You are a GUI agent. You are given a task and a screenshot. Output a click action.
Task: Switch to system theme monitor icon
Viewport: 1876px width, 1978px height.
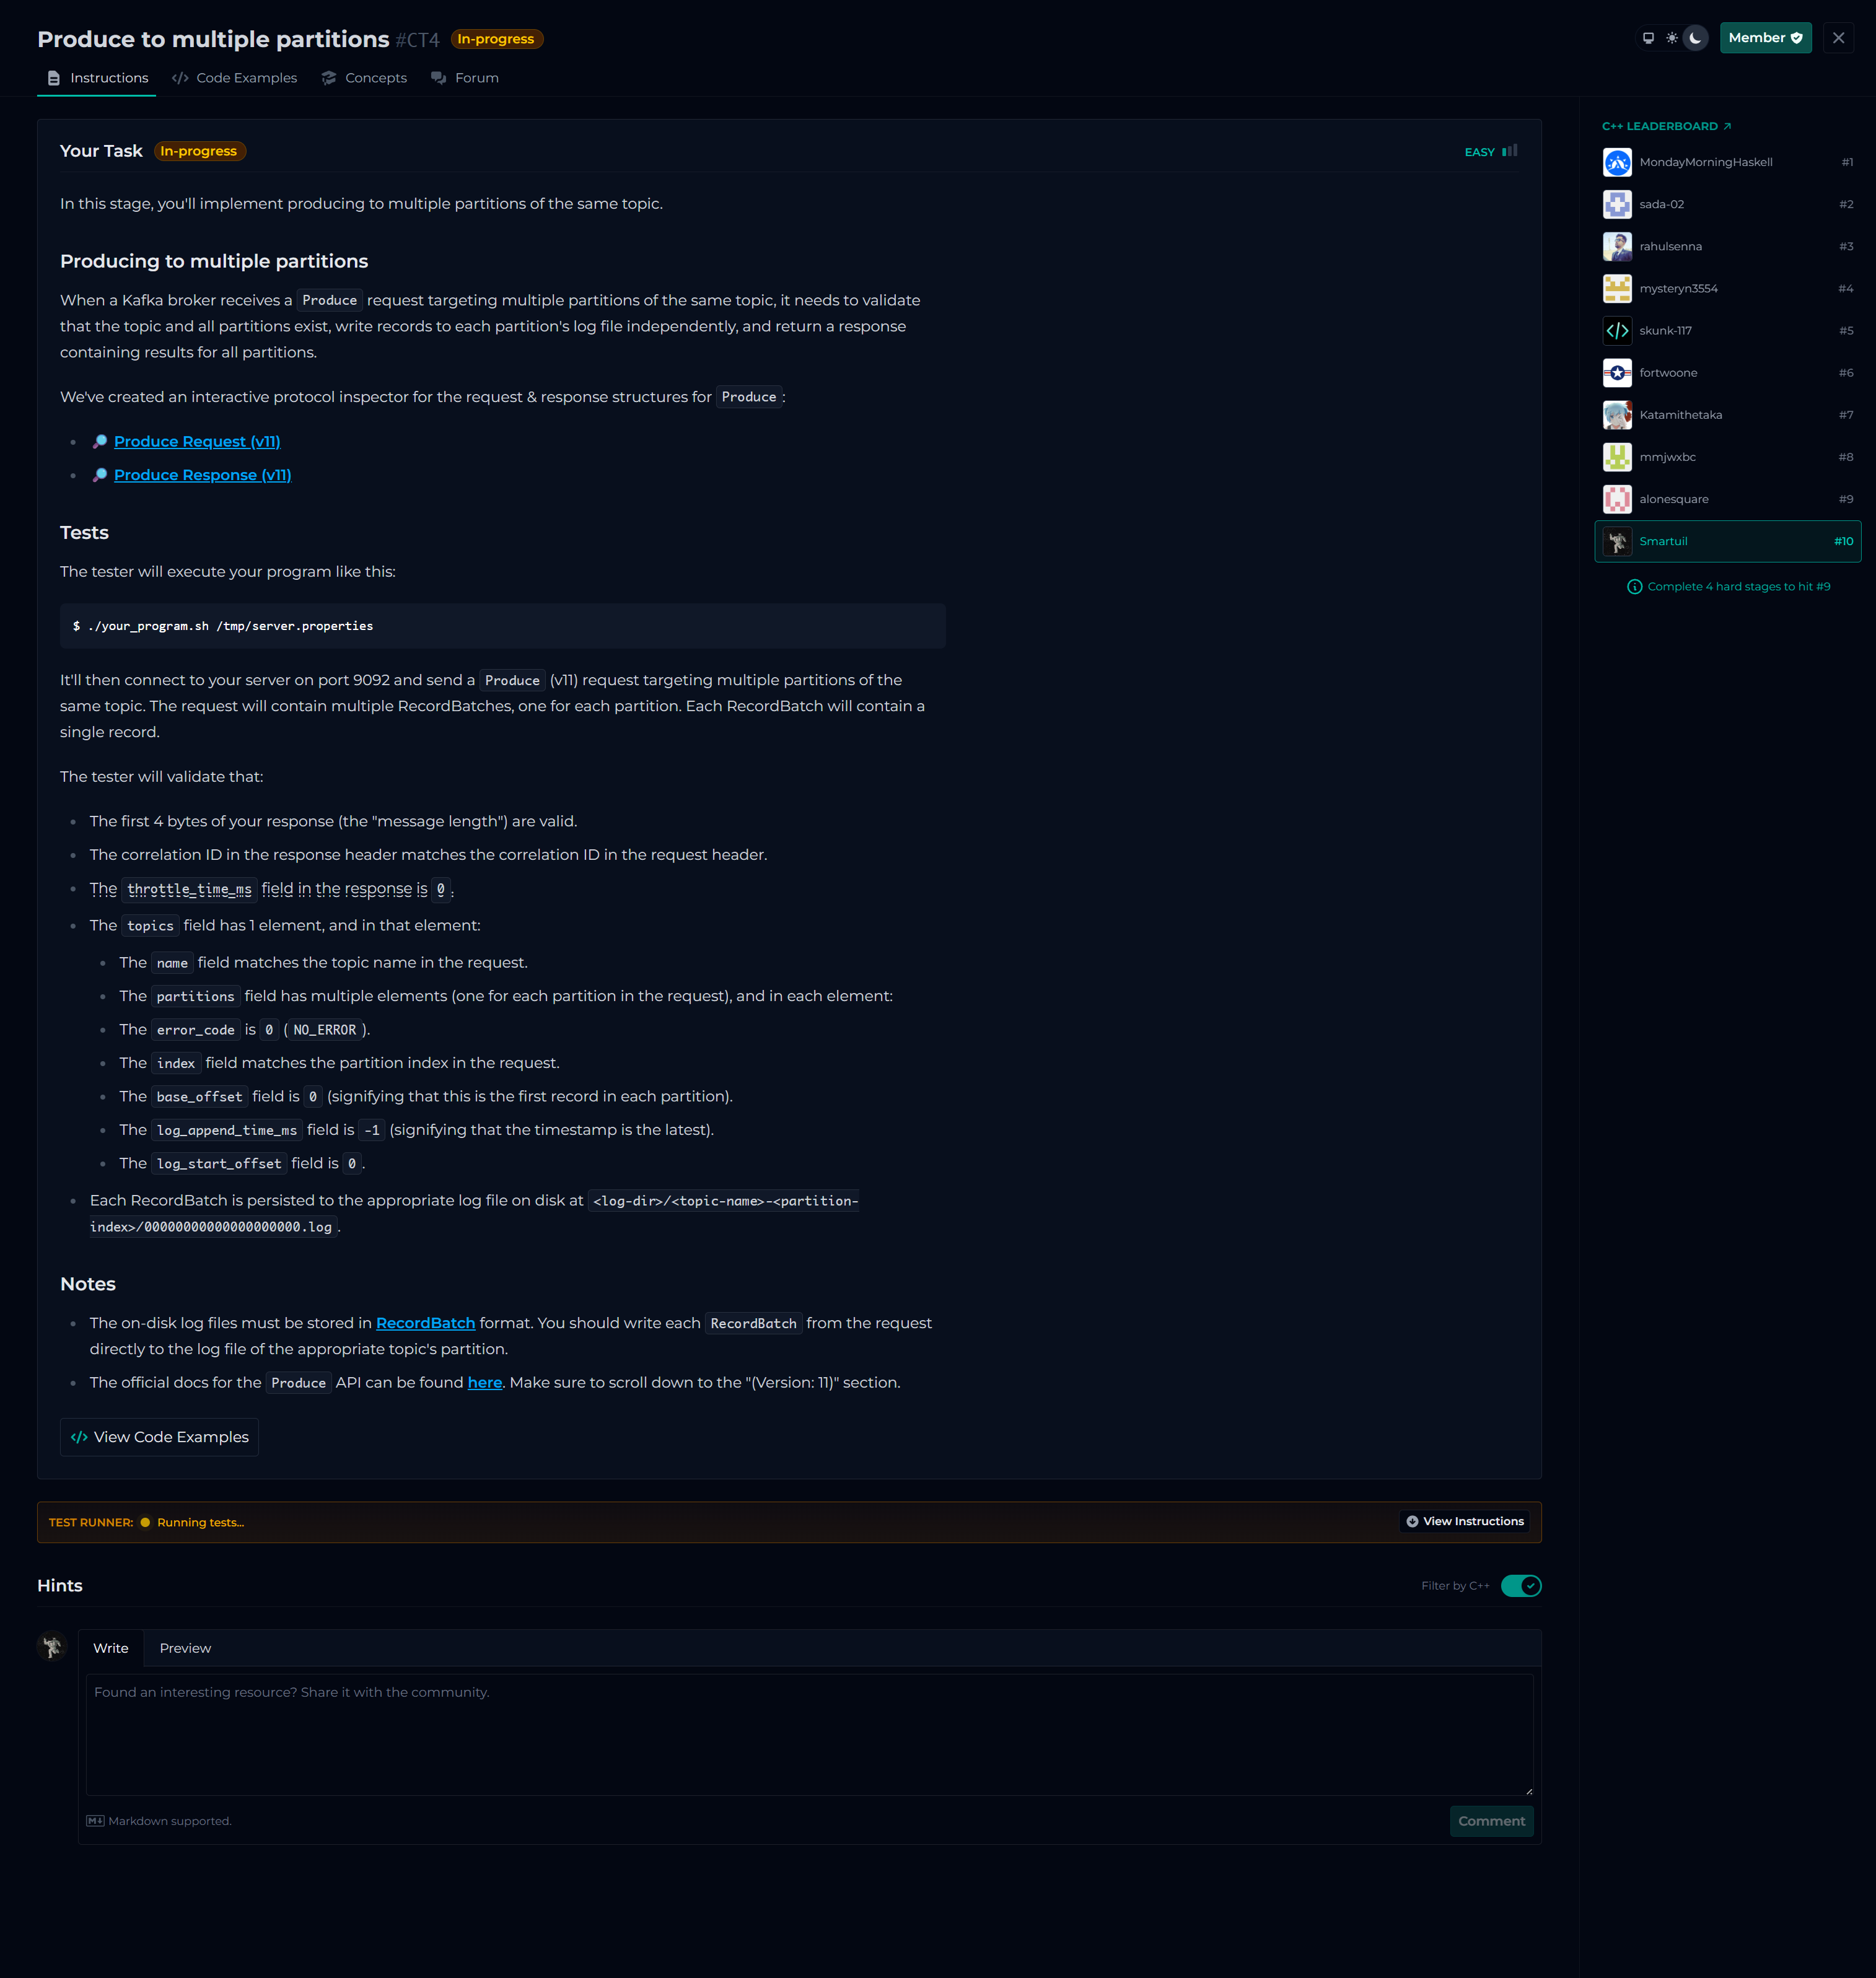coord(1648,38)
